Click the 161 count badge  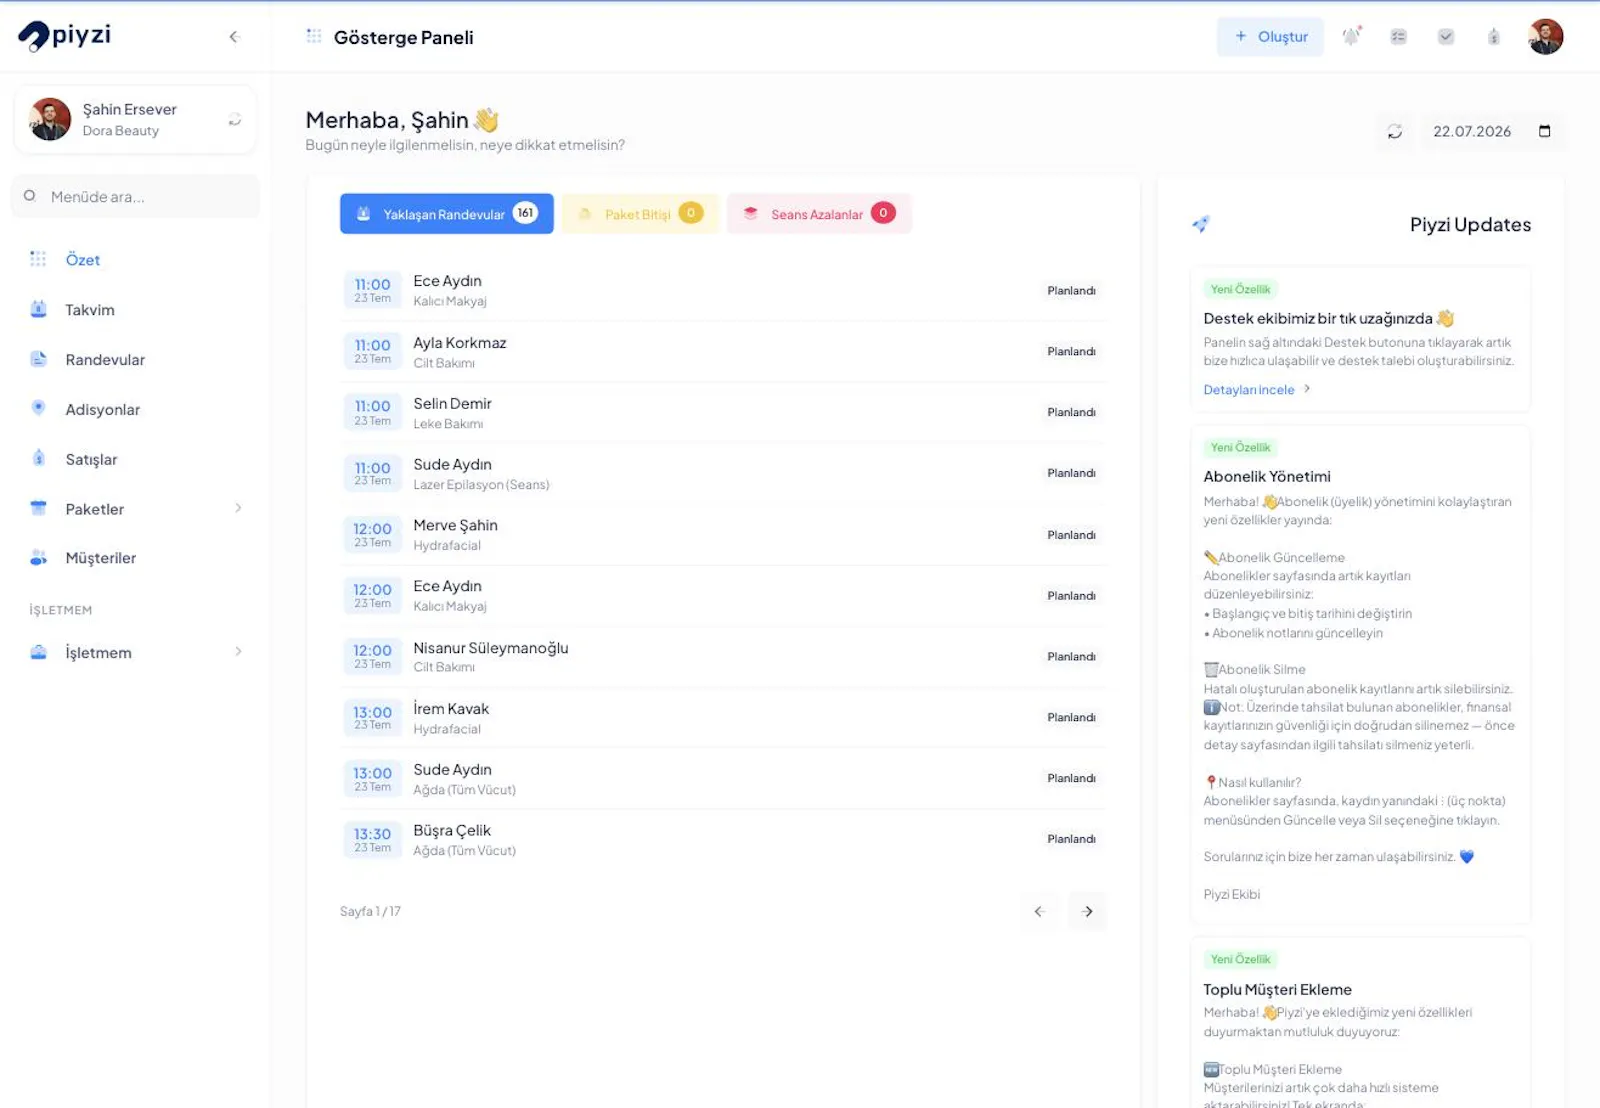pyautogui.click(x=525, y=213)
